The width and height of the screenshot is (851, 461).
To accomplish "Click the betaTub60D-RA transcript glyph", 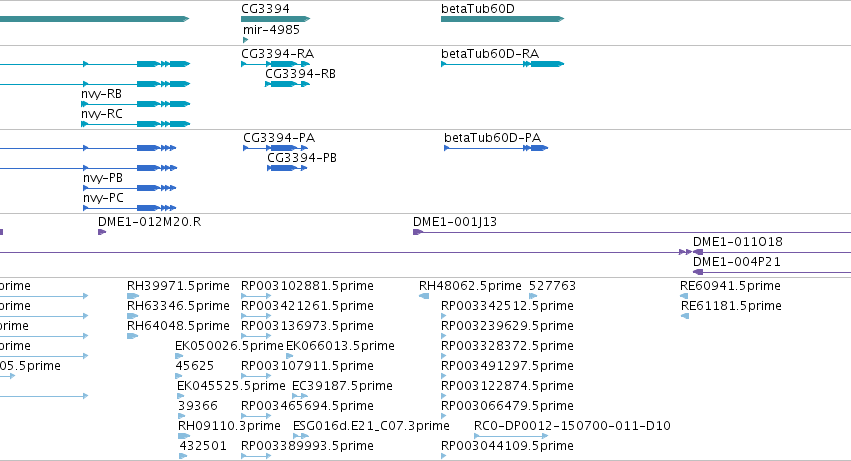I will pos(503,64).
